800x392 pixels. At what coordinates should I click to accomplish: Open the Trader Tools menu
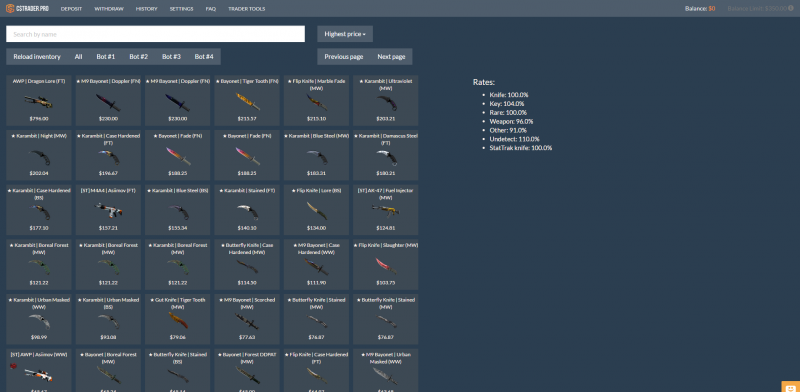(x=246, y=9)
